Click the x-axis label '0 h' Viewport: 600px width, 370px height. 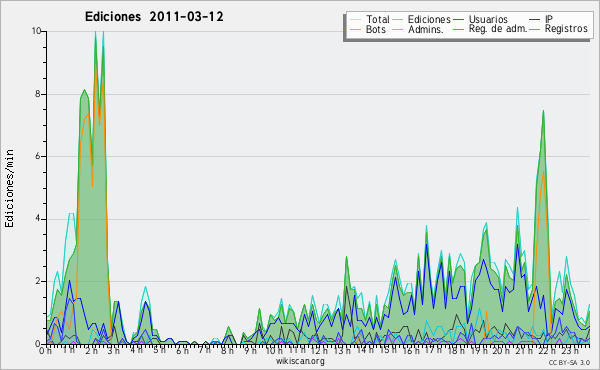click(45, 350)
